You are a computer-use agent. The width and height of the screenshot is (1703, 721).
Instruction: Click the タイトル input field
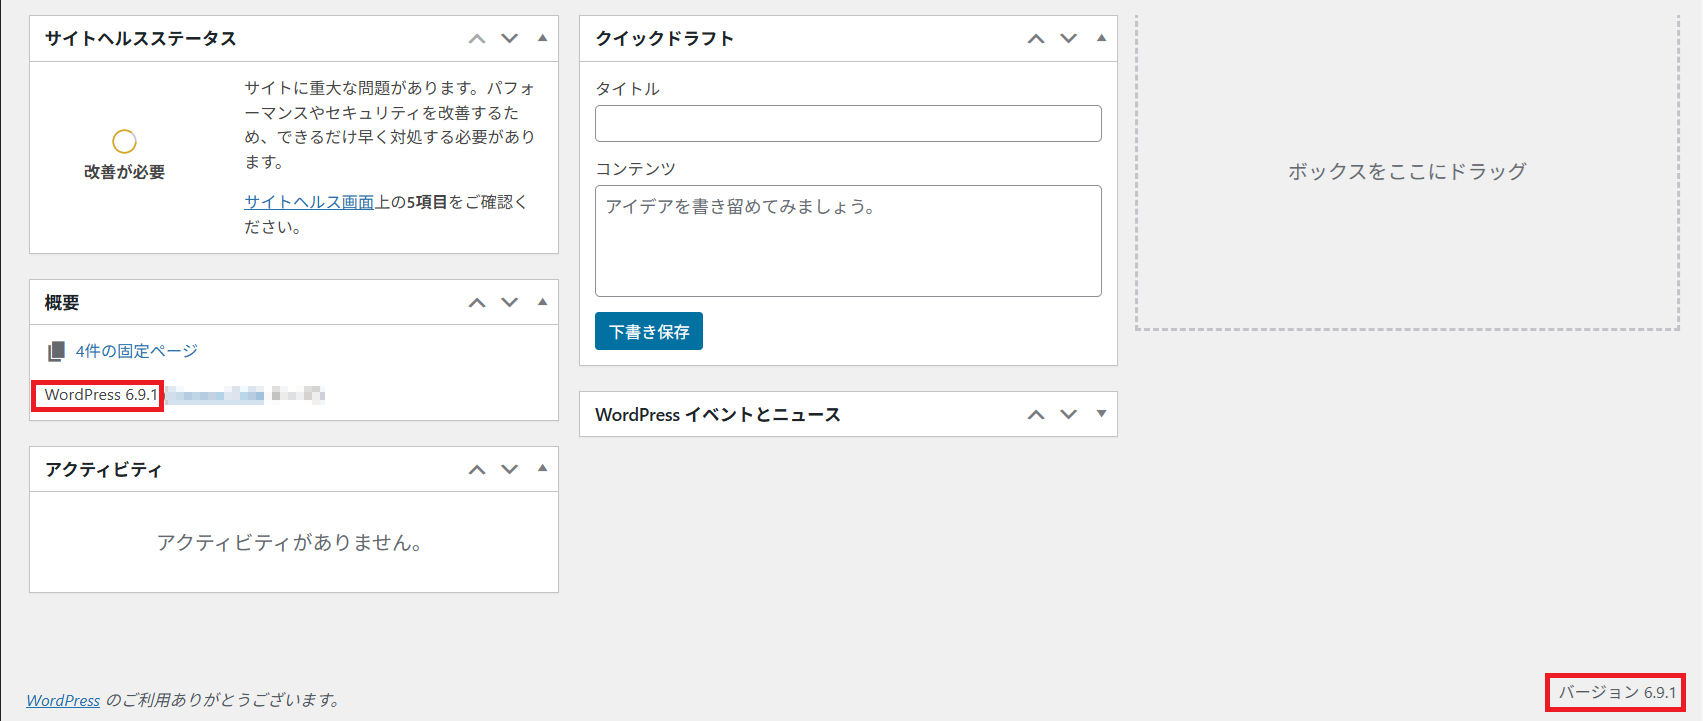pyautogui.click(x=848, y=124)
